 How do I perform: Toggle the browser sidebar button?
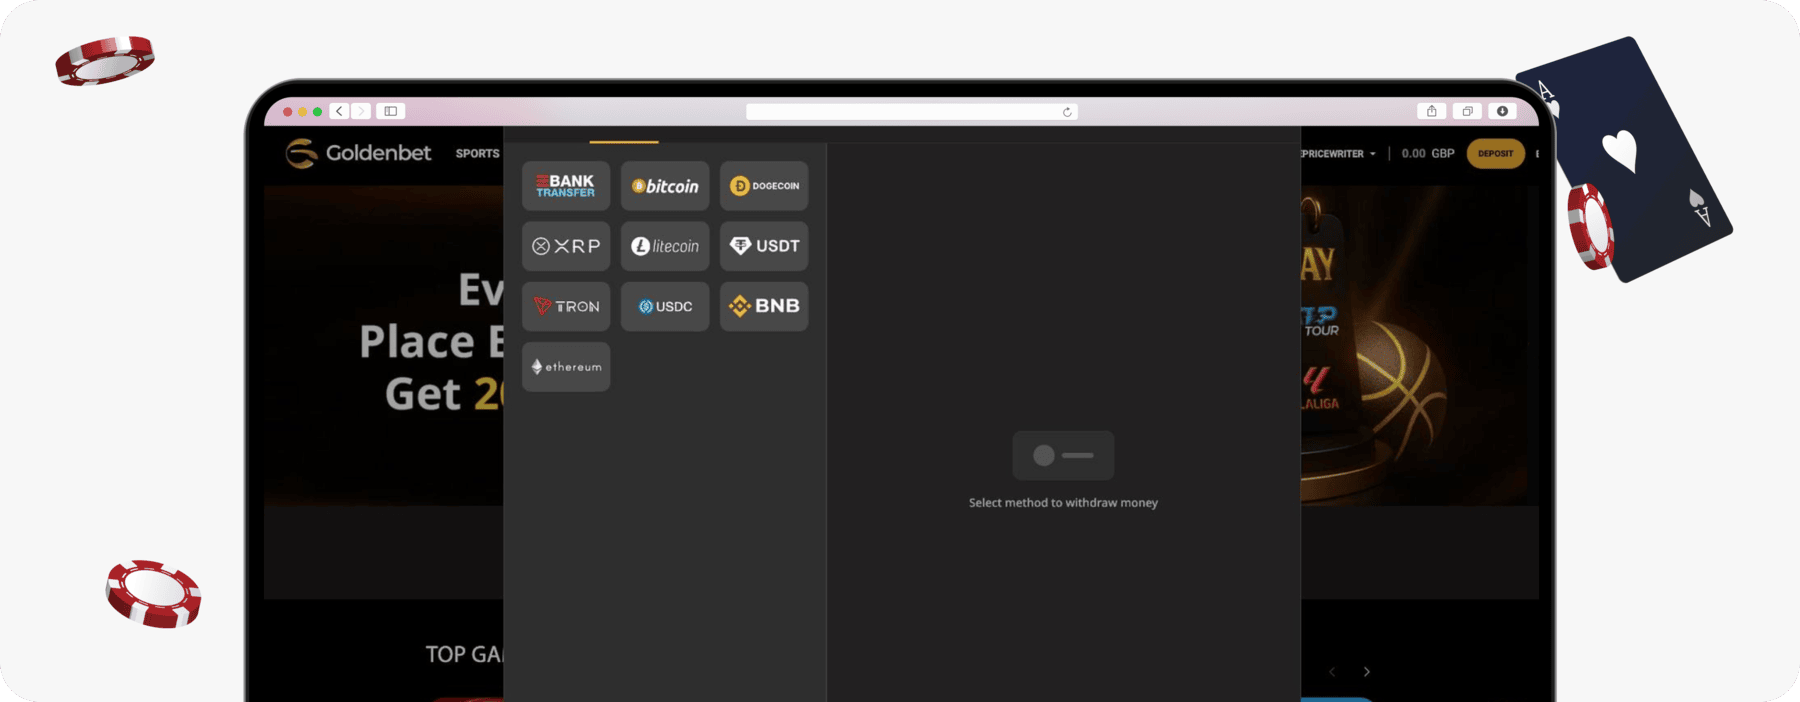(x=391, y=111)
